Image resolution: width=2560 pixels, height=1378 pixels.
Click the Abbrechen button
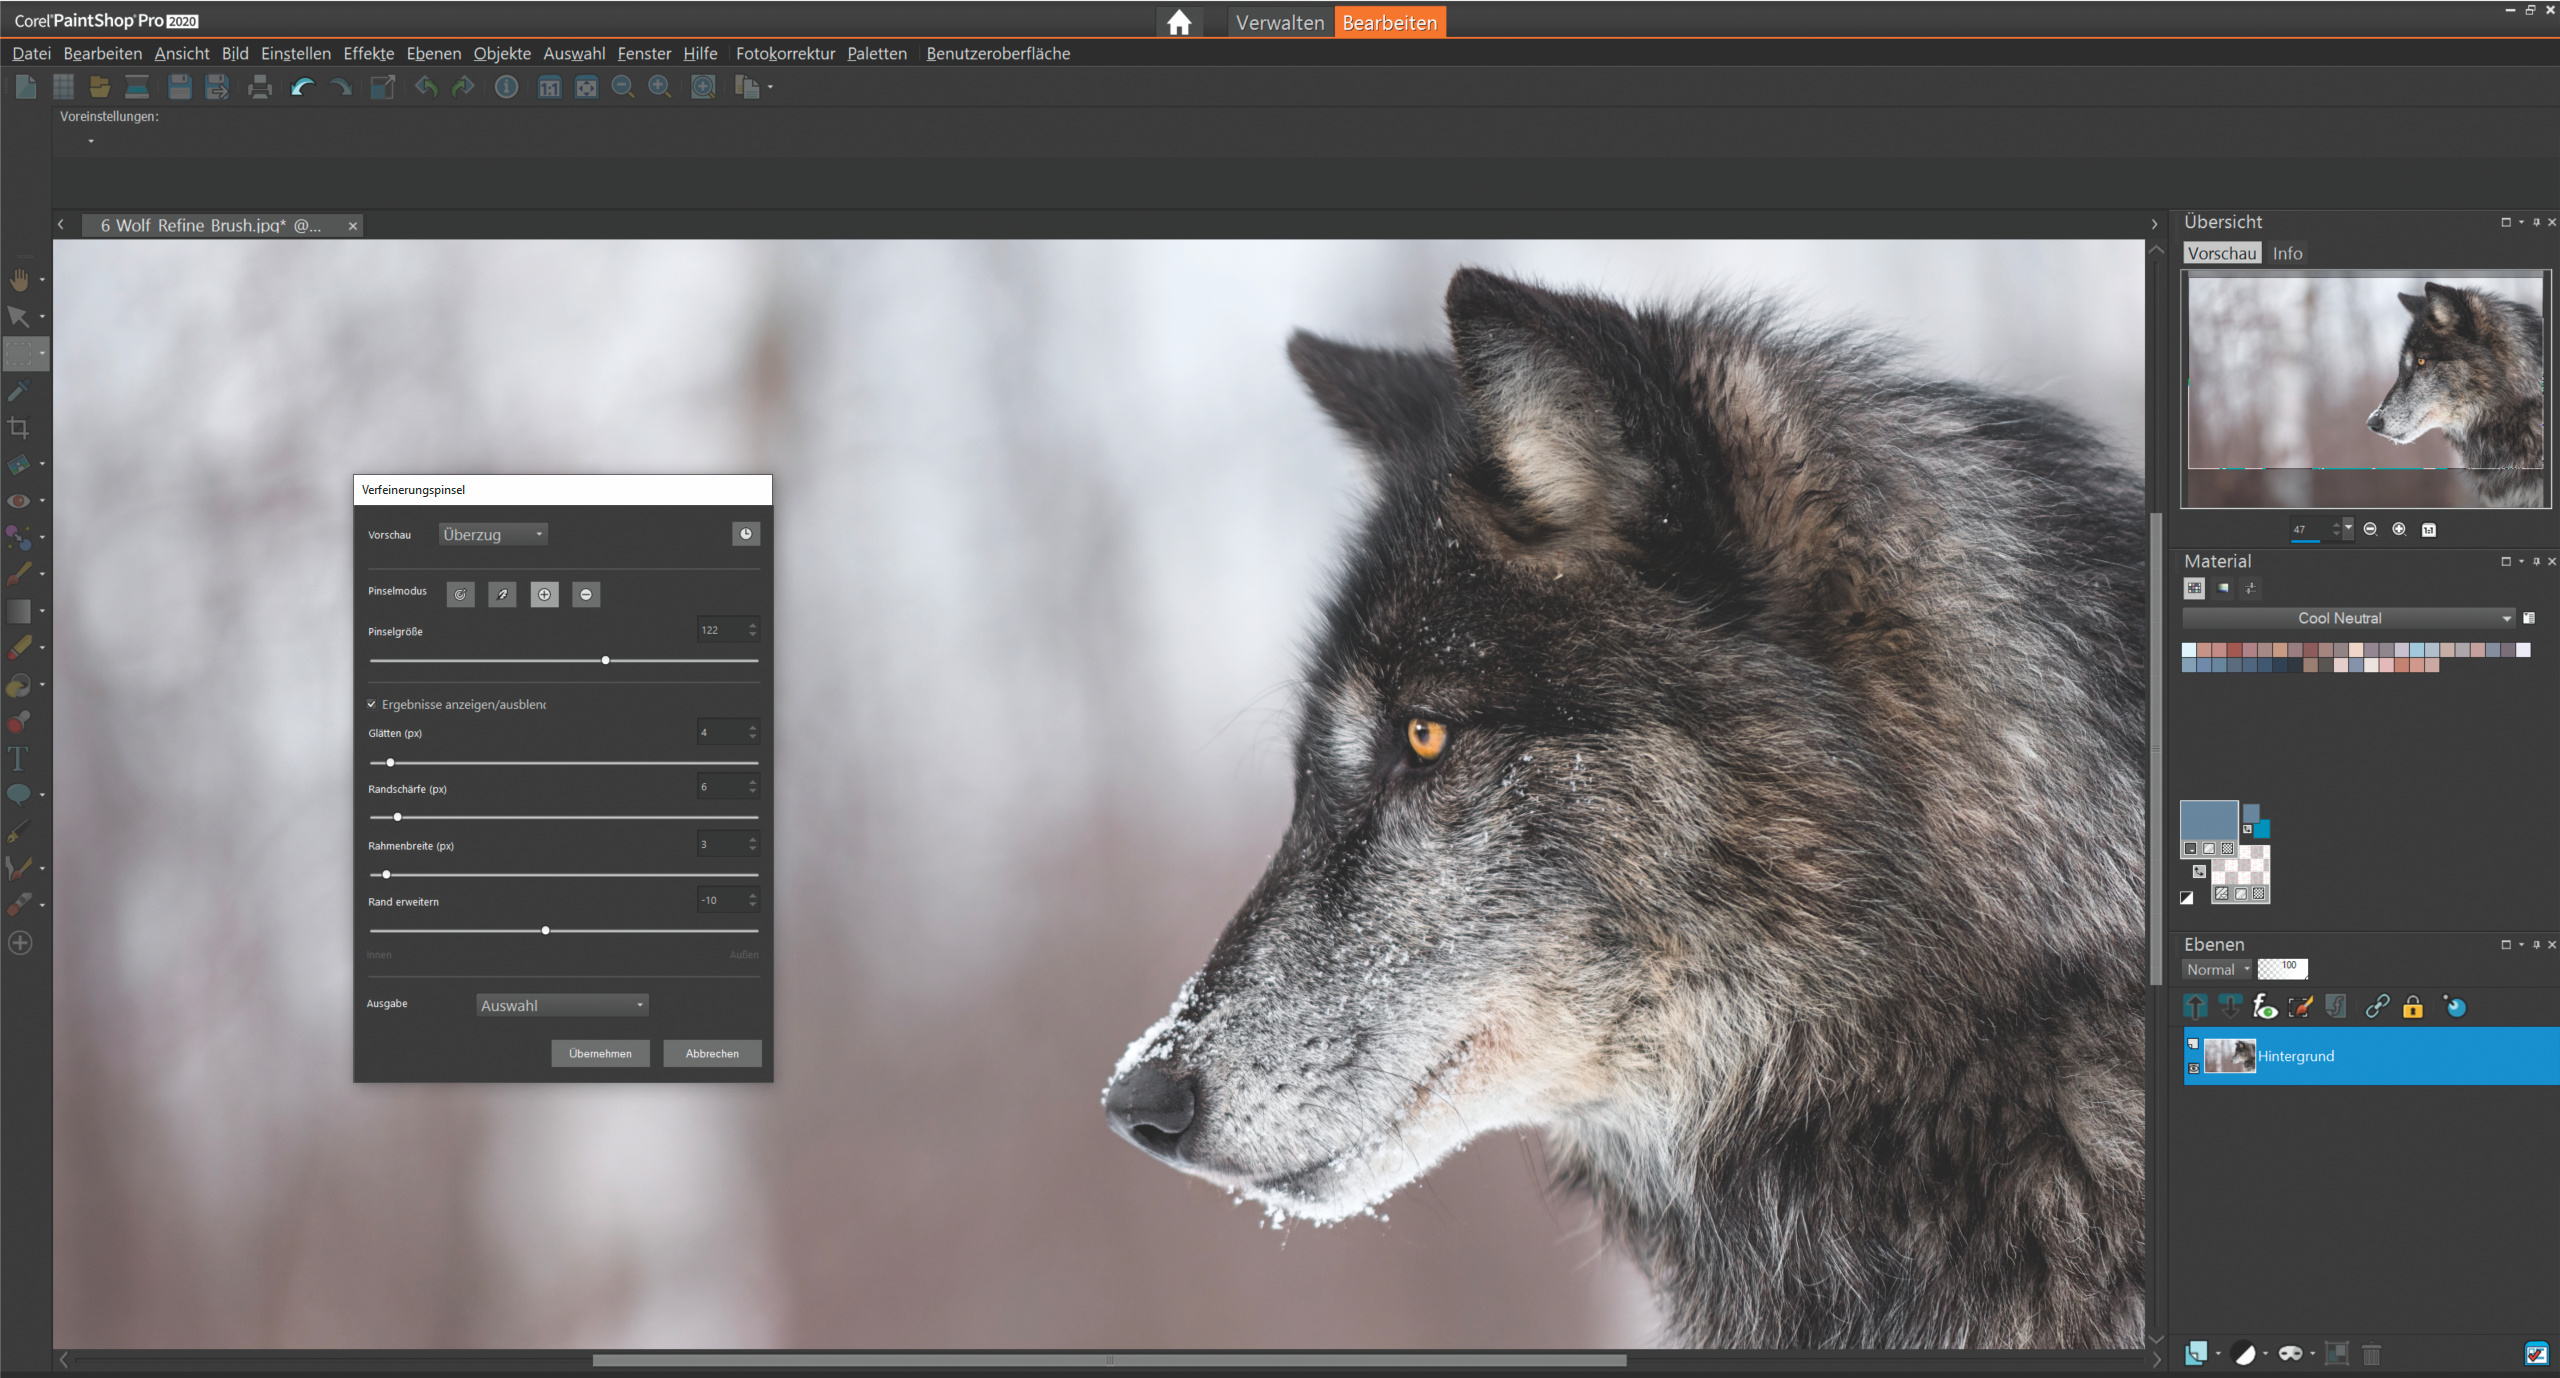coord(712,1053)
